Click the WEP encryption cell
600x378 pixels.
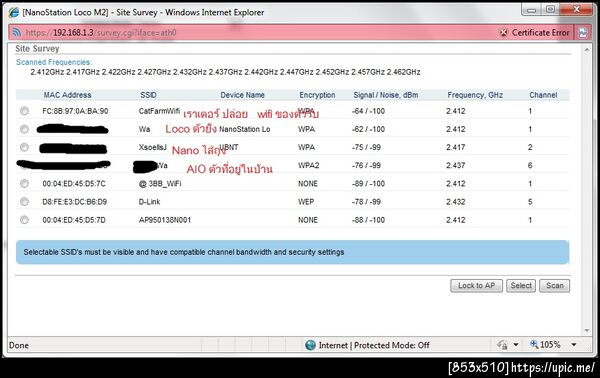pyautogui.click(x=306, y=202)
